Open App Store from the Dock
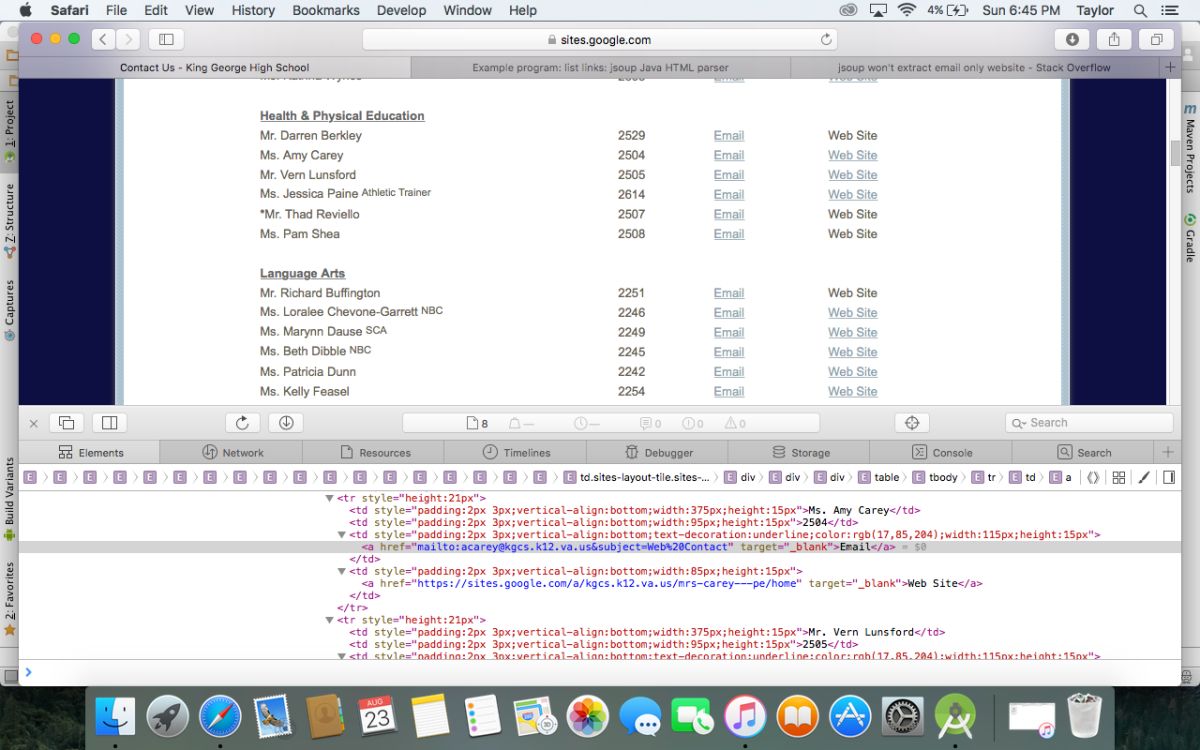Image resolution: width=1200 pixels, height=750 pixels. [x=850, y=716]
